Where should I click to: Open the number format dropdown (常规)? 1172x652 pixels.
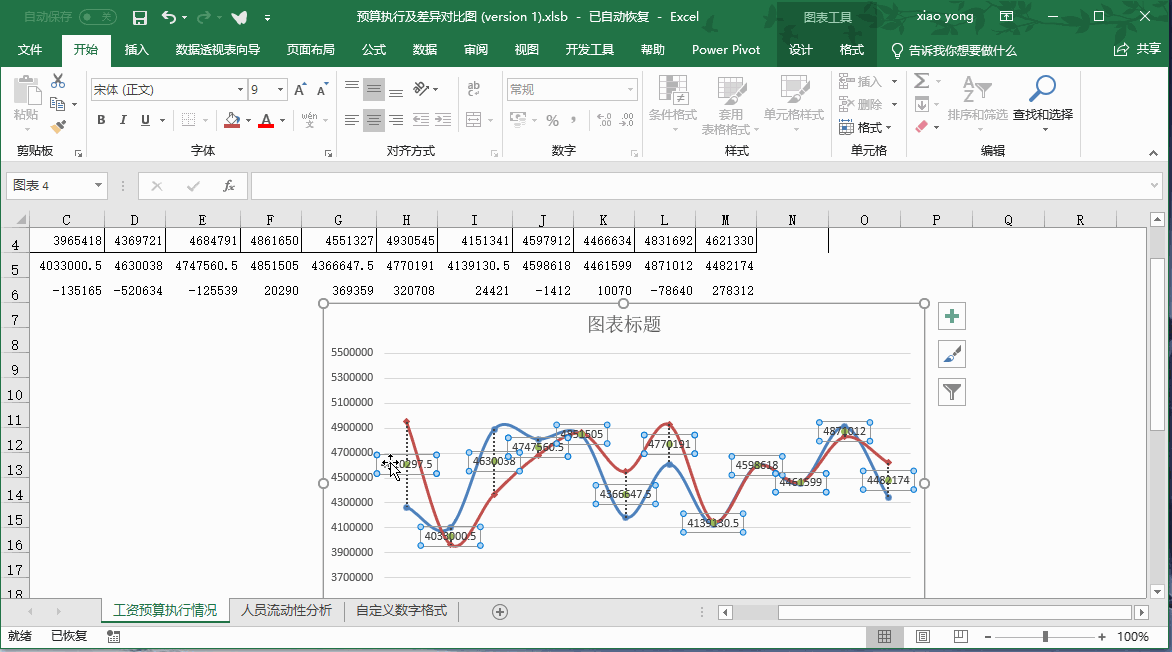pos(630,90)
